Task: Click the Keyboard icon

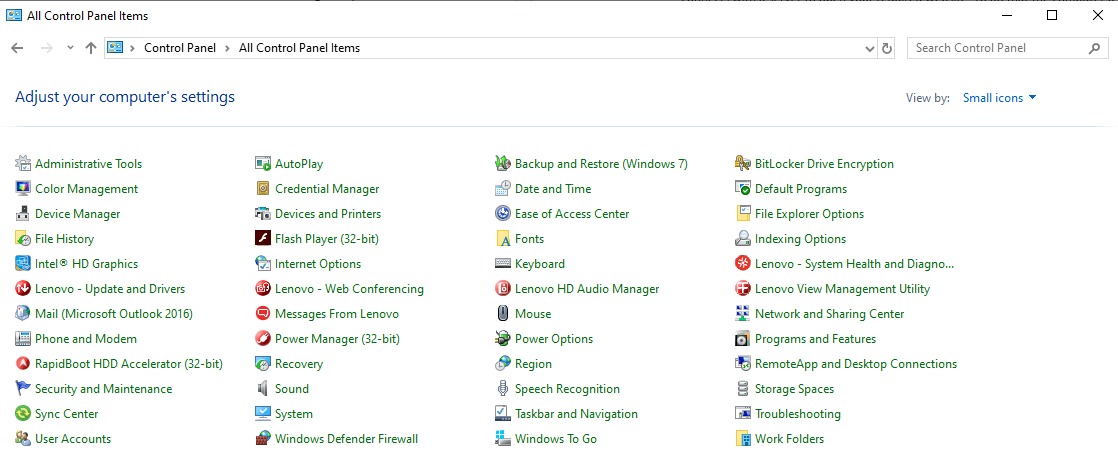Action: (503, 264)
